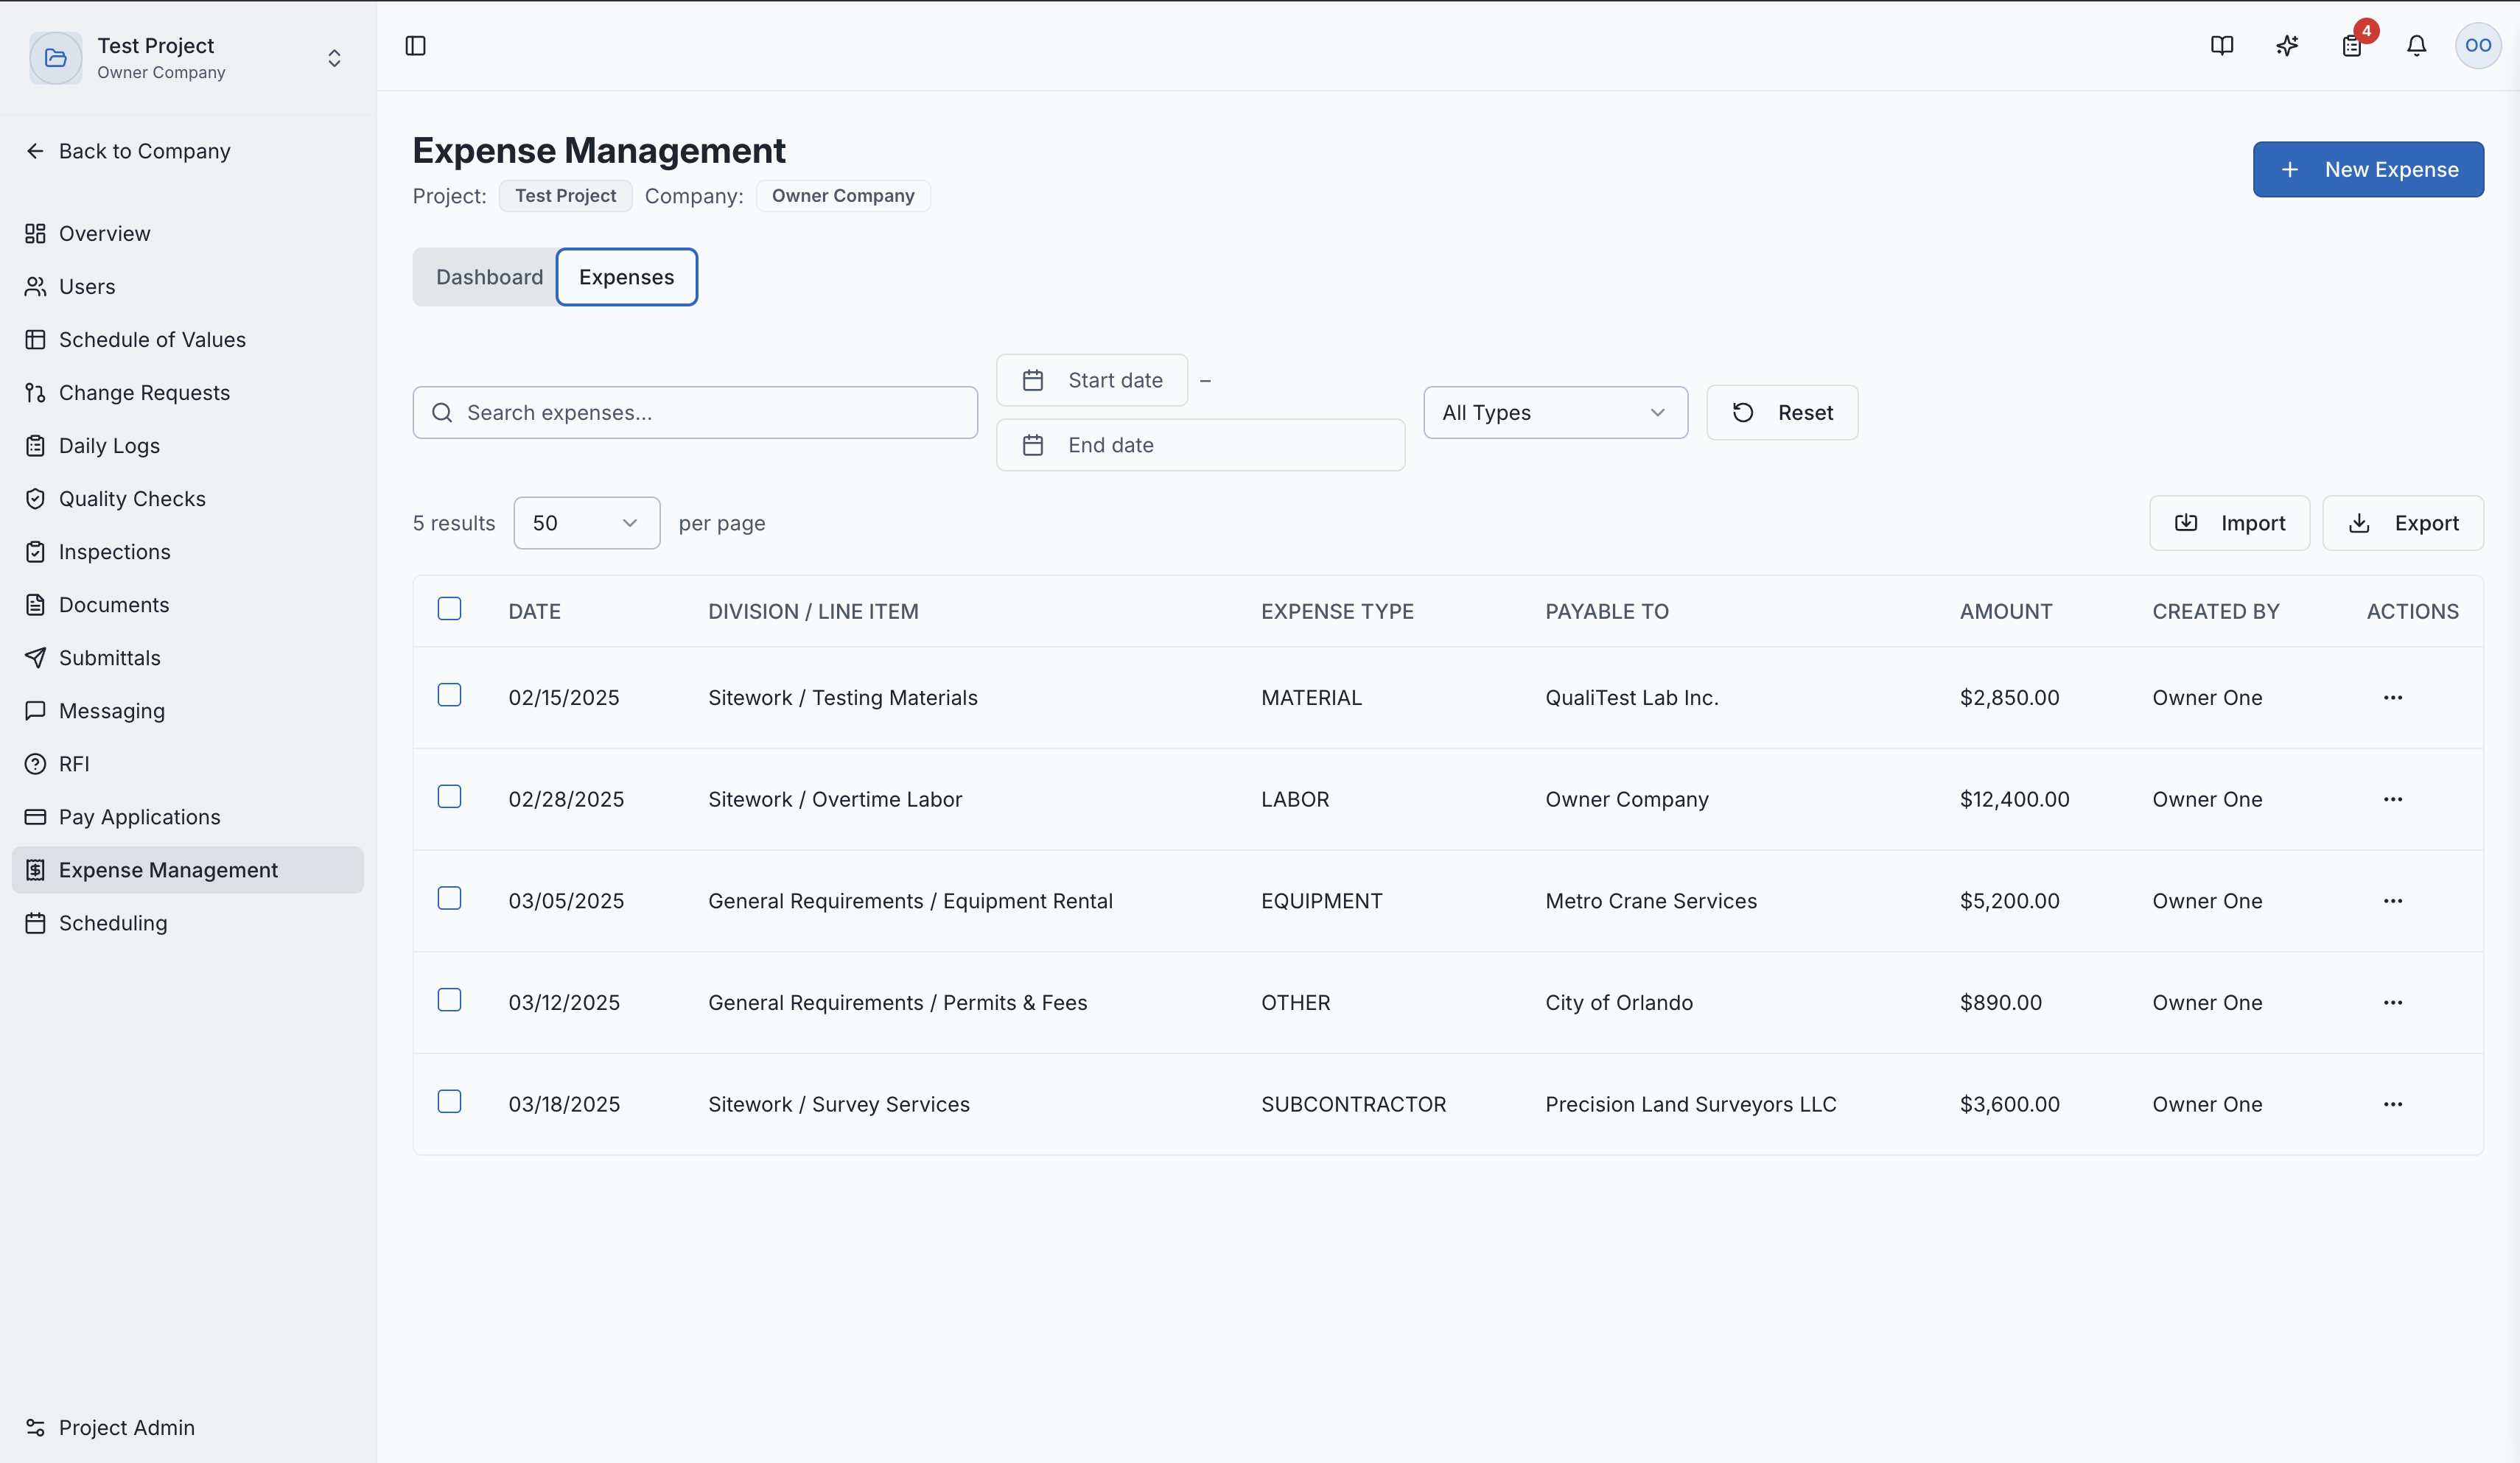The height and width of the screenshot is (1463, 2520).
Task: Check the 02/15/2025 Testing Materials row
Action: tap(449, 694)
